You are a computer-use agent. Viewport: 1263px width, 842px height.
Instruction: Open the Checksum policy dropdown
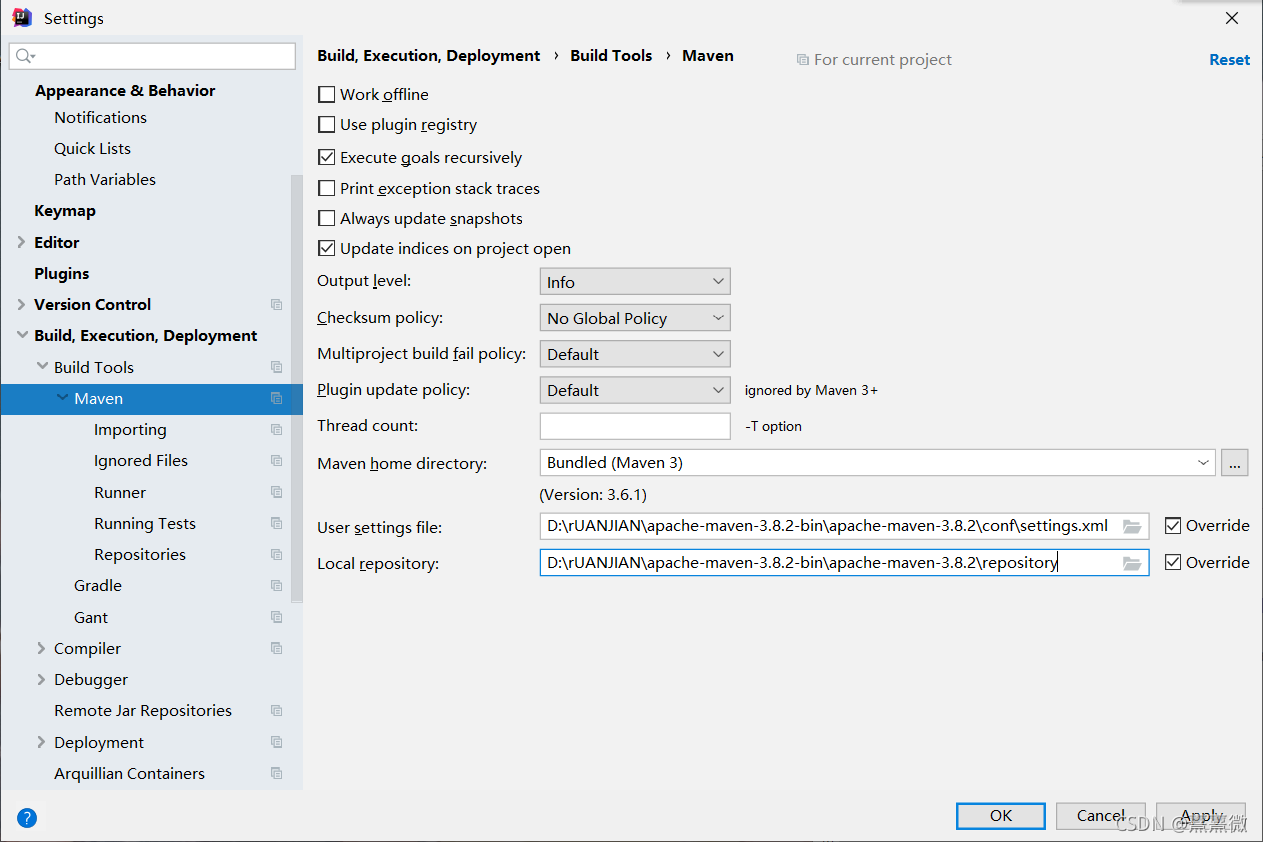pos(635,318)
